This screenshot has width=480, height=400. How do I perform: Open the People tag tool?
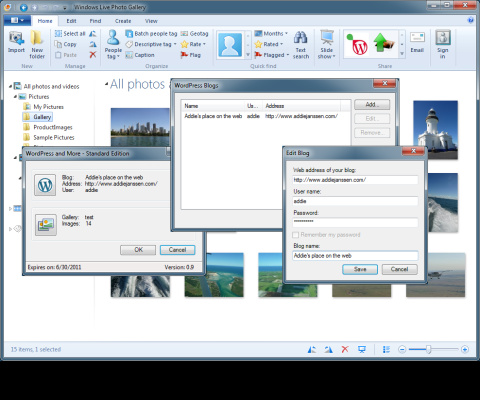113,45
